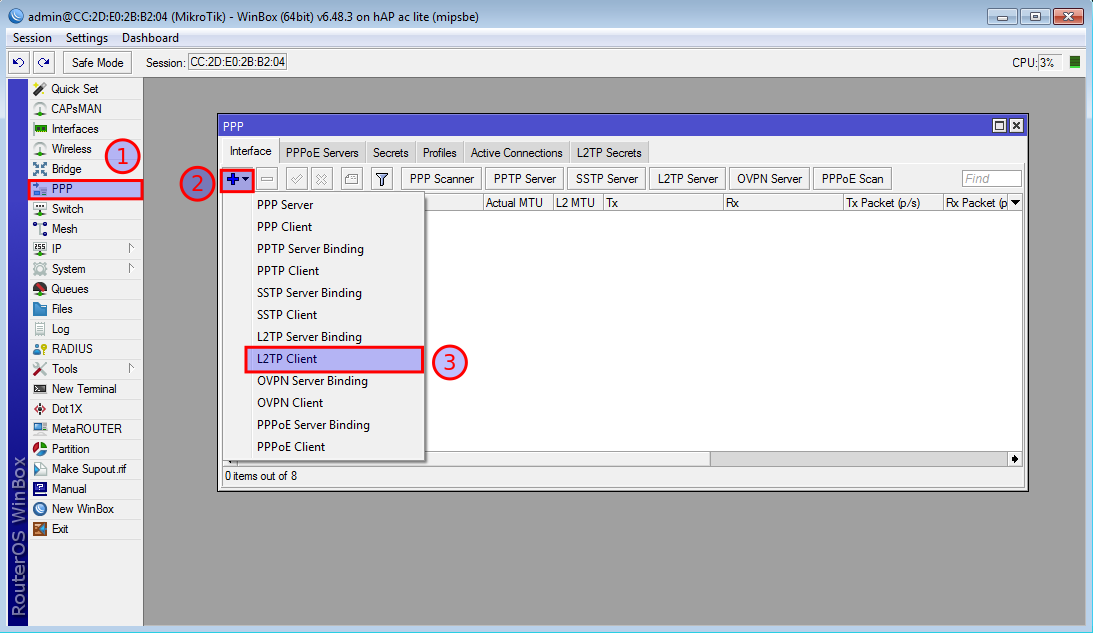Image resolution: width=1093 pixels, height=633 pixels.
Task: Open the column selector dropdown arrow
Action: (1016, 203)
